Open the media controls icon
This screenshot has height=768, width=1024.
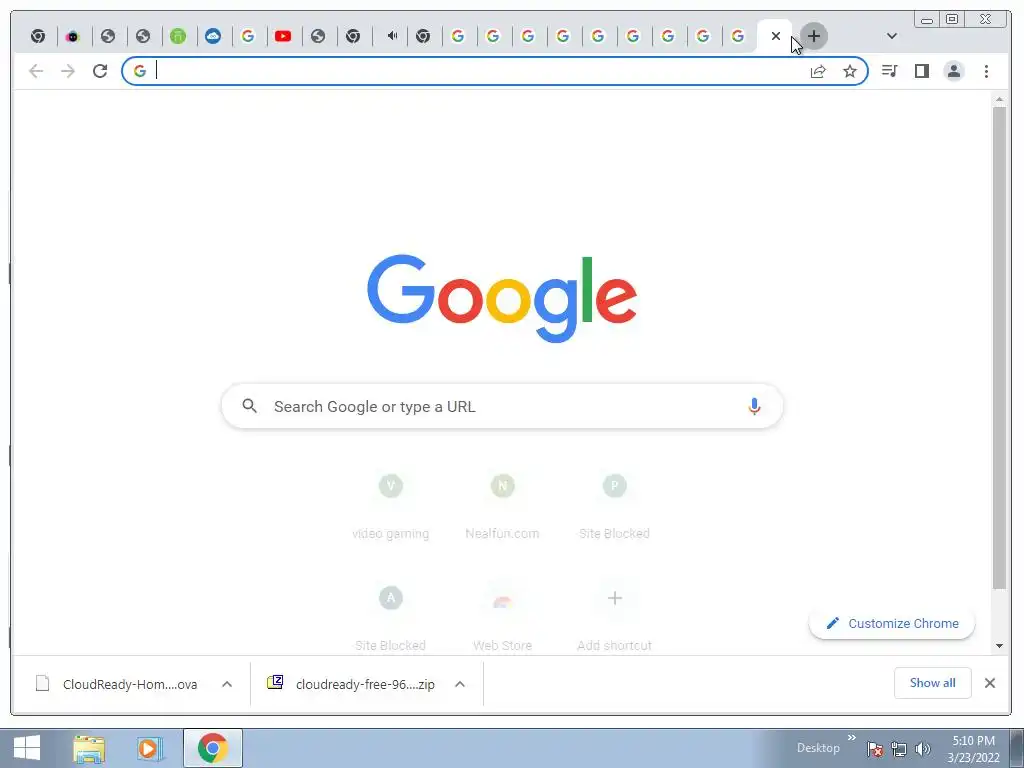(x=889, y=71)
